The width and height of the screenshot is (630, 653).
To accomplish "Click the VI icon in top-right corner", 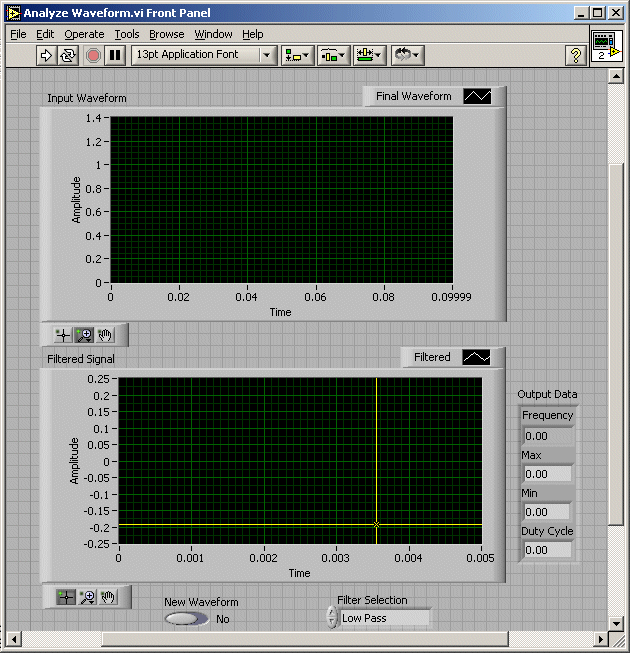I will (606, 47).
